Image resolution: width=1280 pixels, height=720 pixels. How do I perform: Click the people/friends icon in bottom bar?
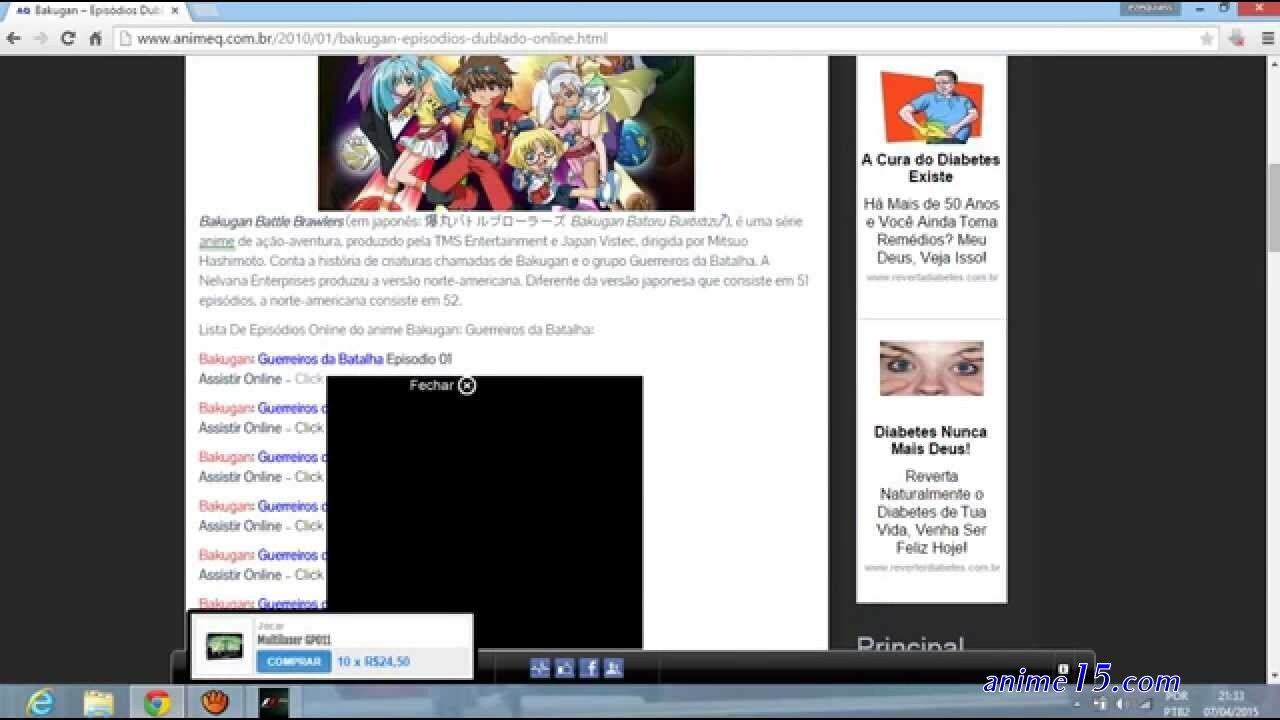[x=614, y=668]
